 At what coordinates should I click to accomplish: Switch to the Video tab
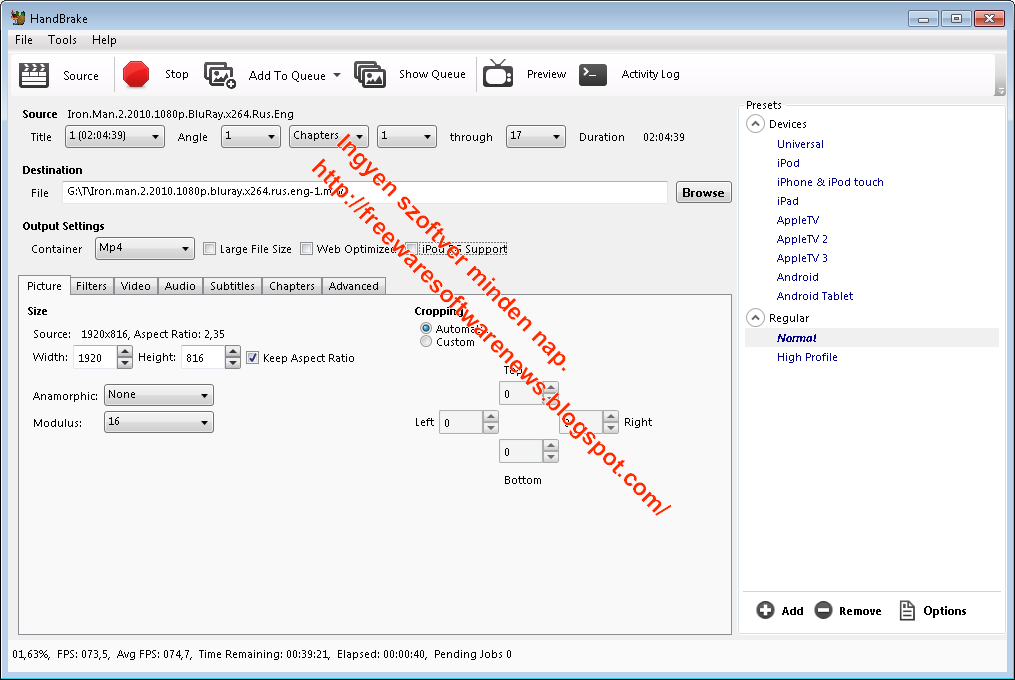135,286
